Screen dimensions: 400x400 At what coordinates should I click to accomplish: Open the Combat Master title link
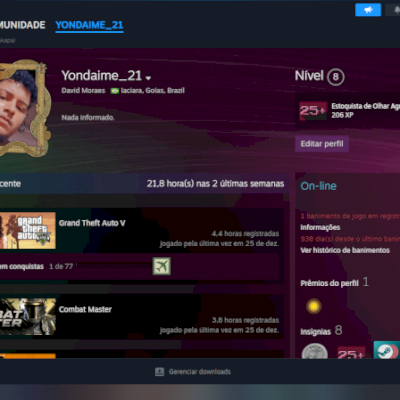pyautogui.click(x=85, y=309)
